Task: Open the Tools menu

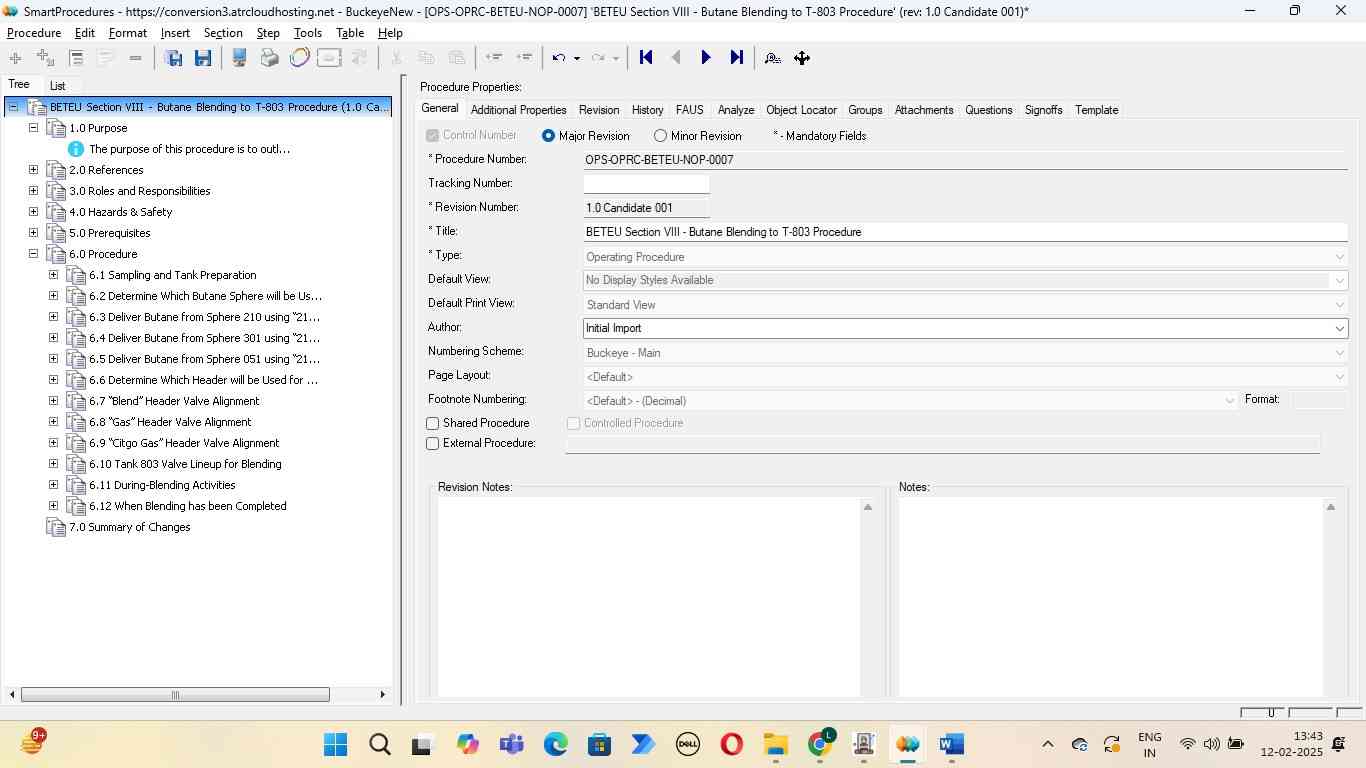Action: pos(308,33)
